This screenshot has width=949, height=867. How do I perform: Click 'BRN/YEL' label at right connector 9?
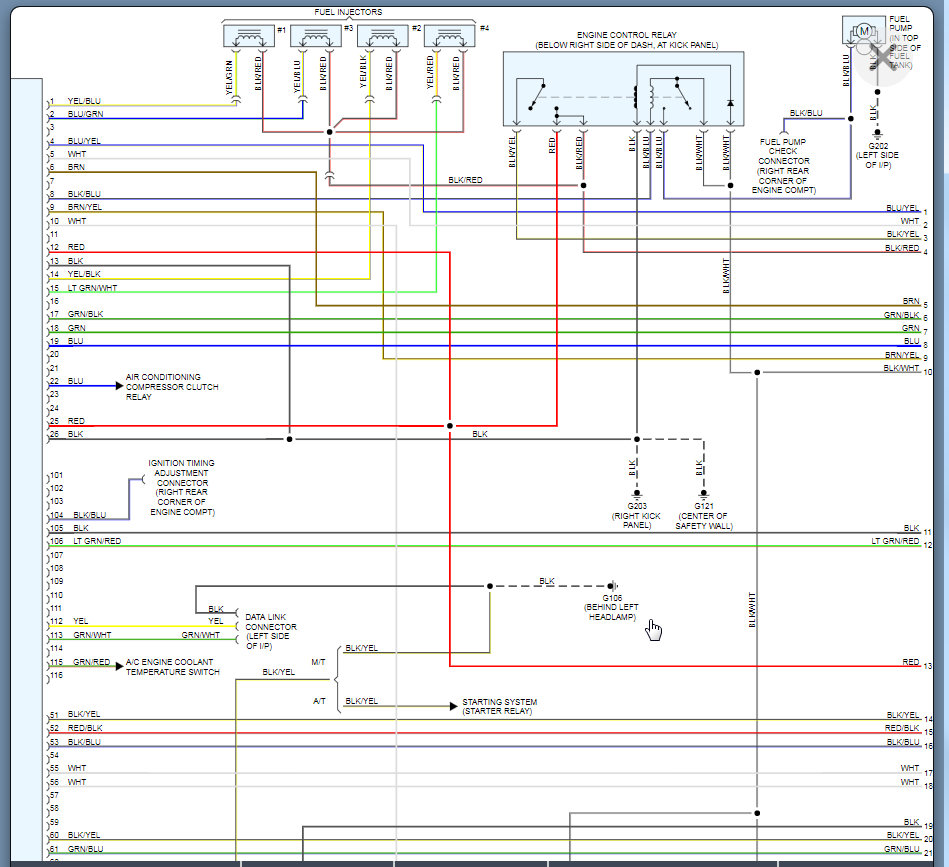902,355
